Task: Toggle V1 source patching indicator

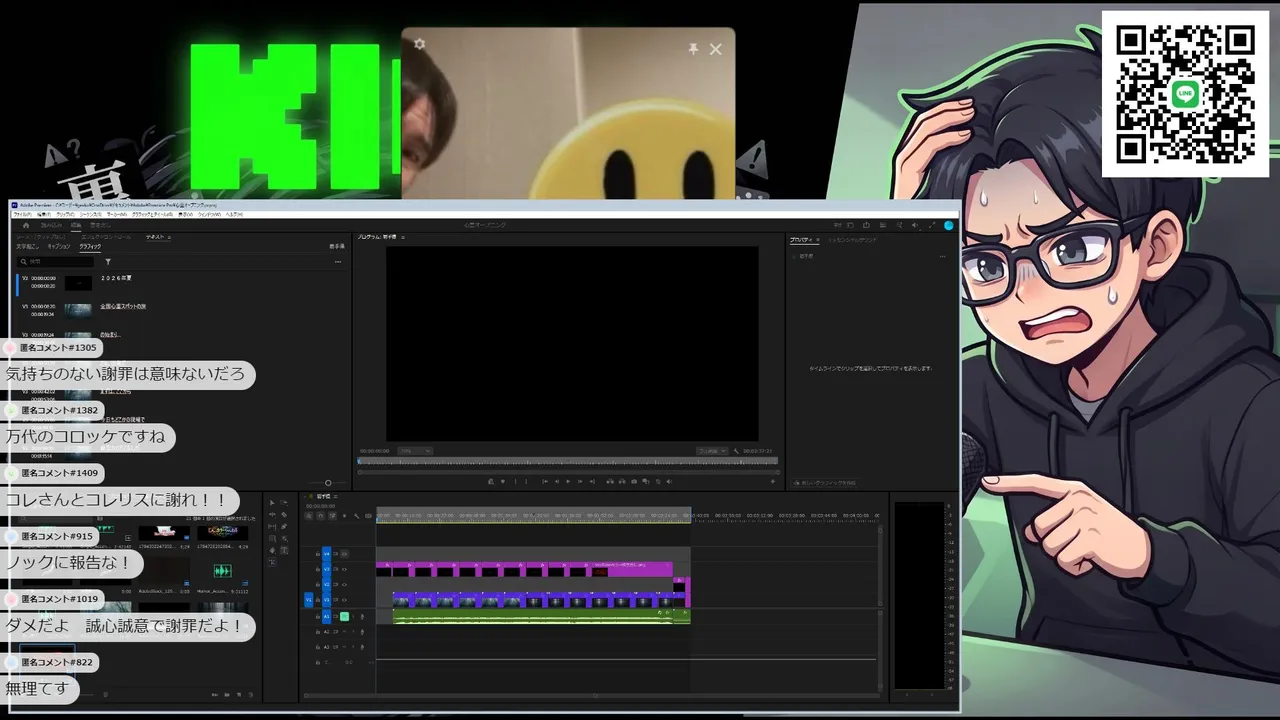Action: coord(309,600)
